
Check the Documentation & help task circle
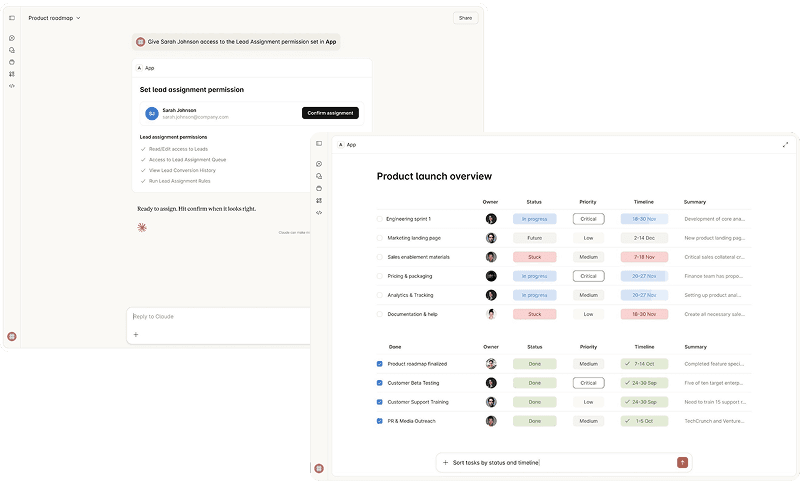pos(380,314)
